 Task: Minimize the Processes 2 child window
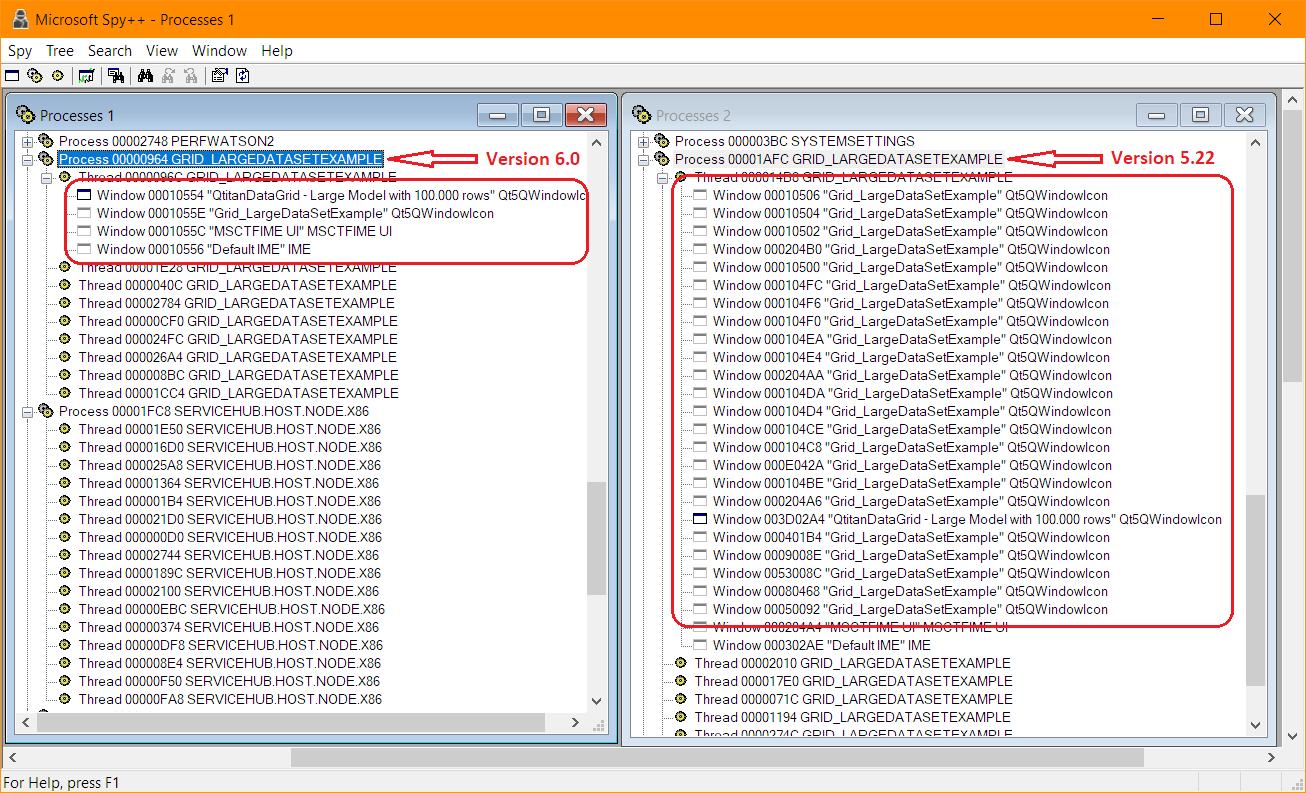point(1157,115)
